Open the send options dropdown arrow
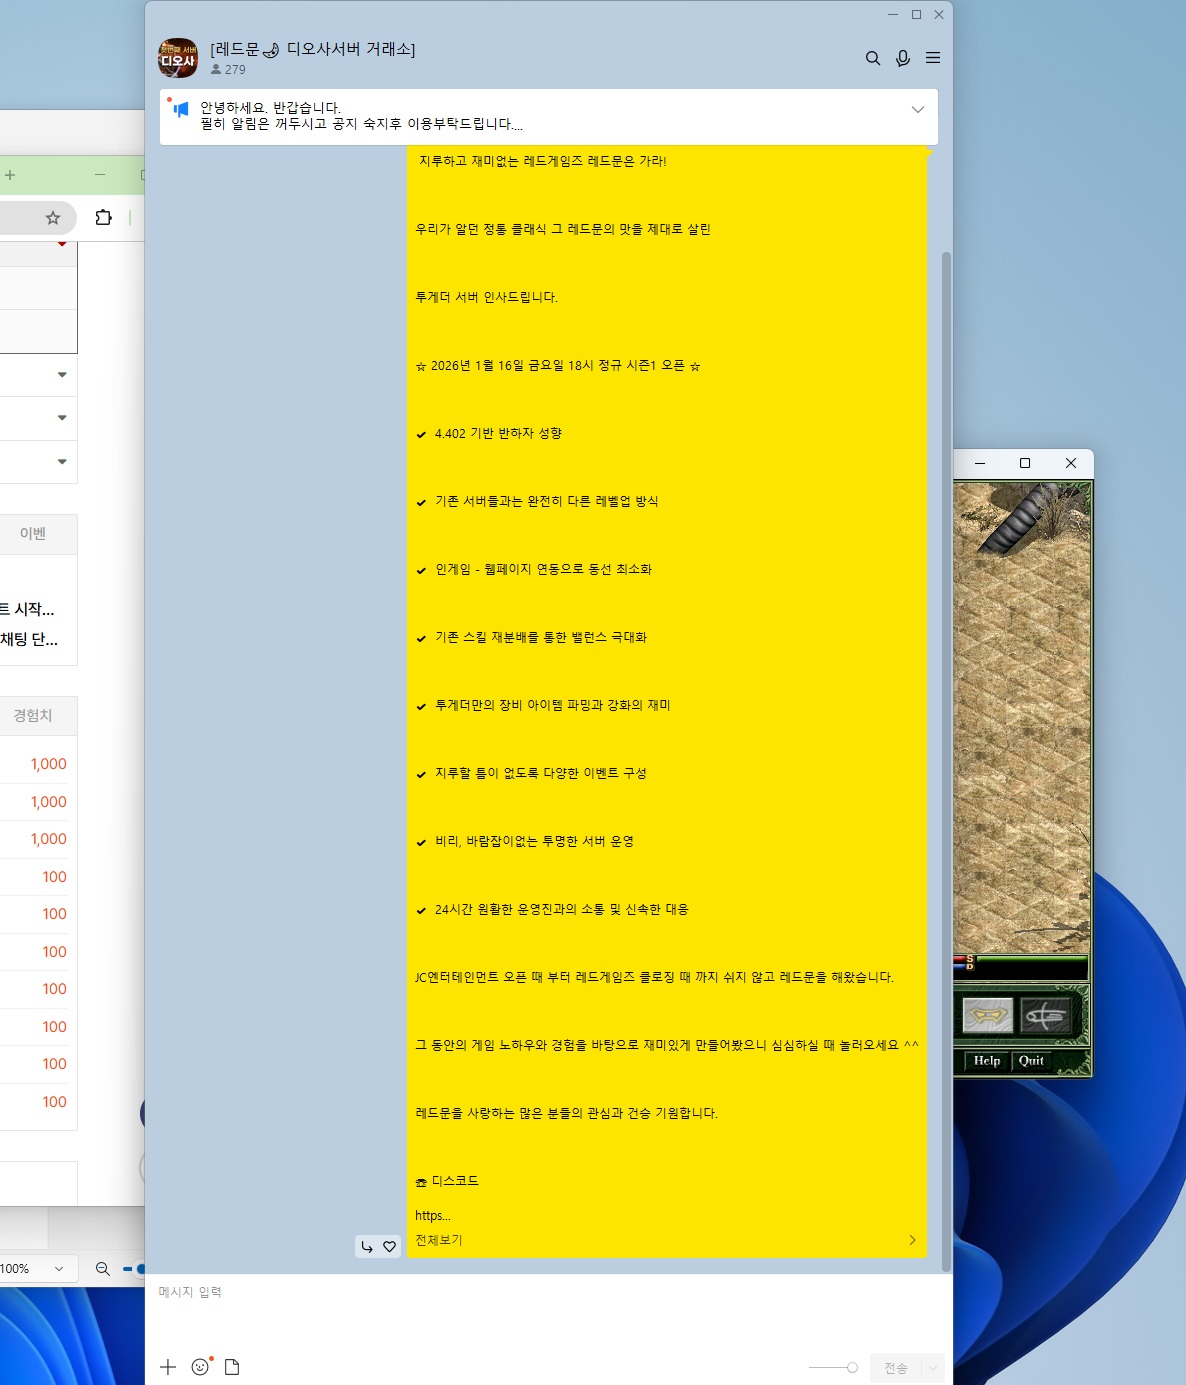1186x1385 pixels. [932, 1367]
